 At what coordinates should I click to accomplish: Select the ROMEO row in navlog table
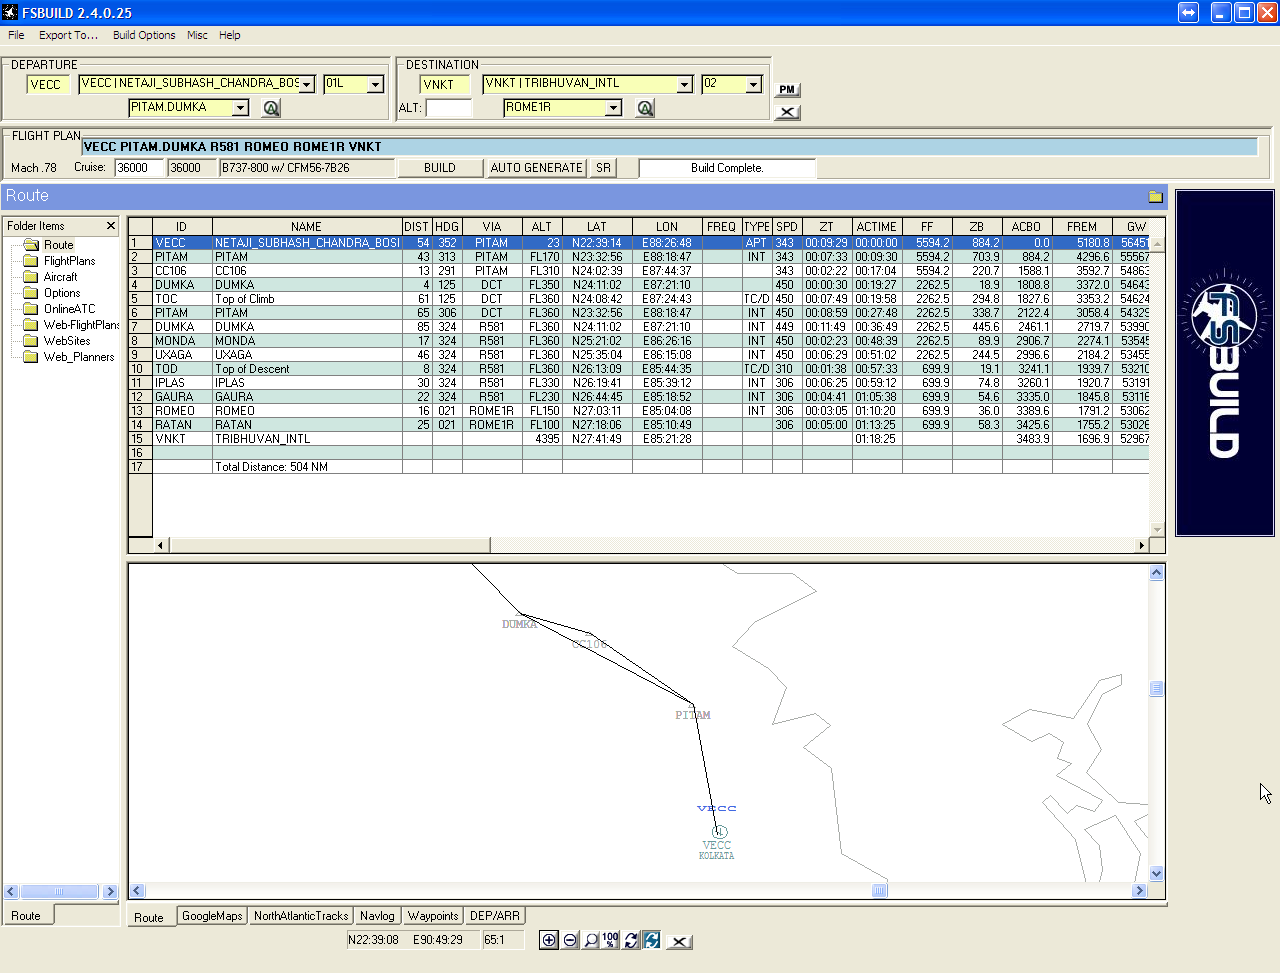640,411
